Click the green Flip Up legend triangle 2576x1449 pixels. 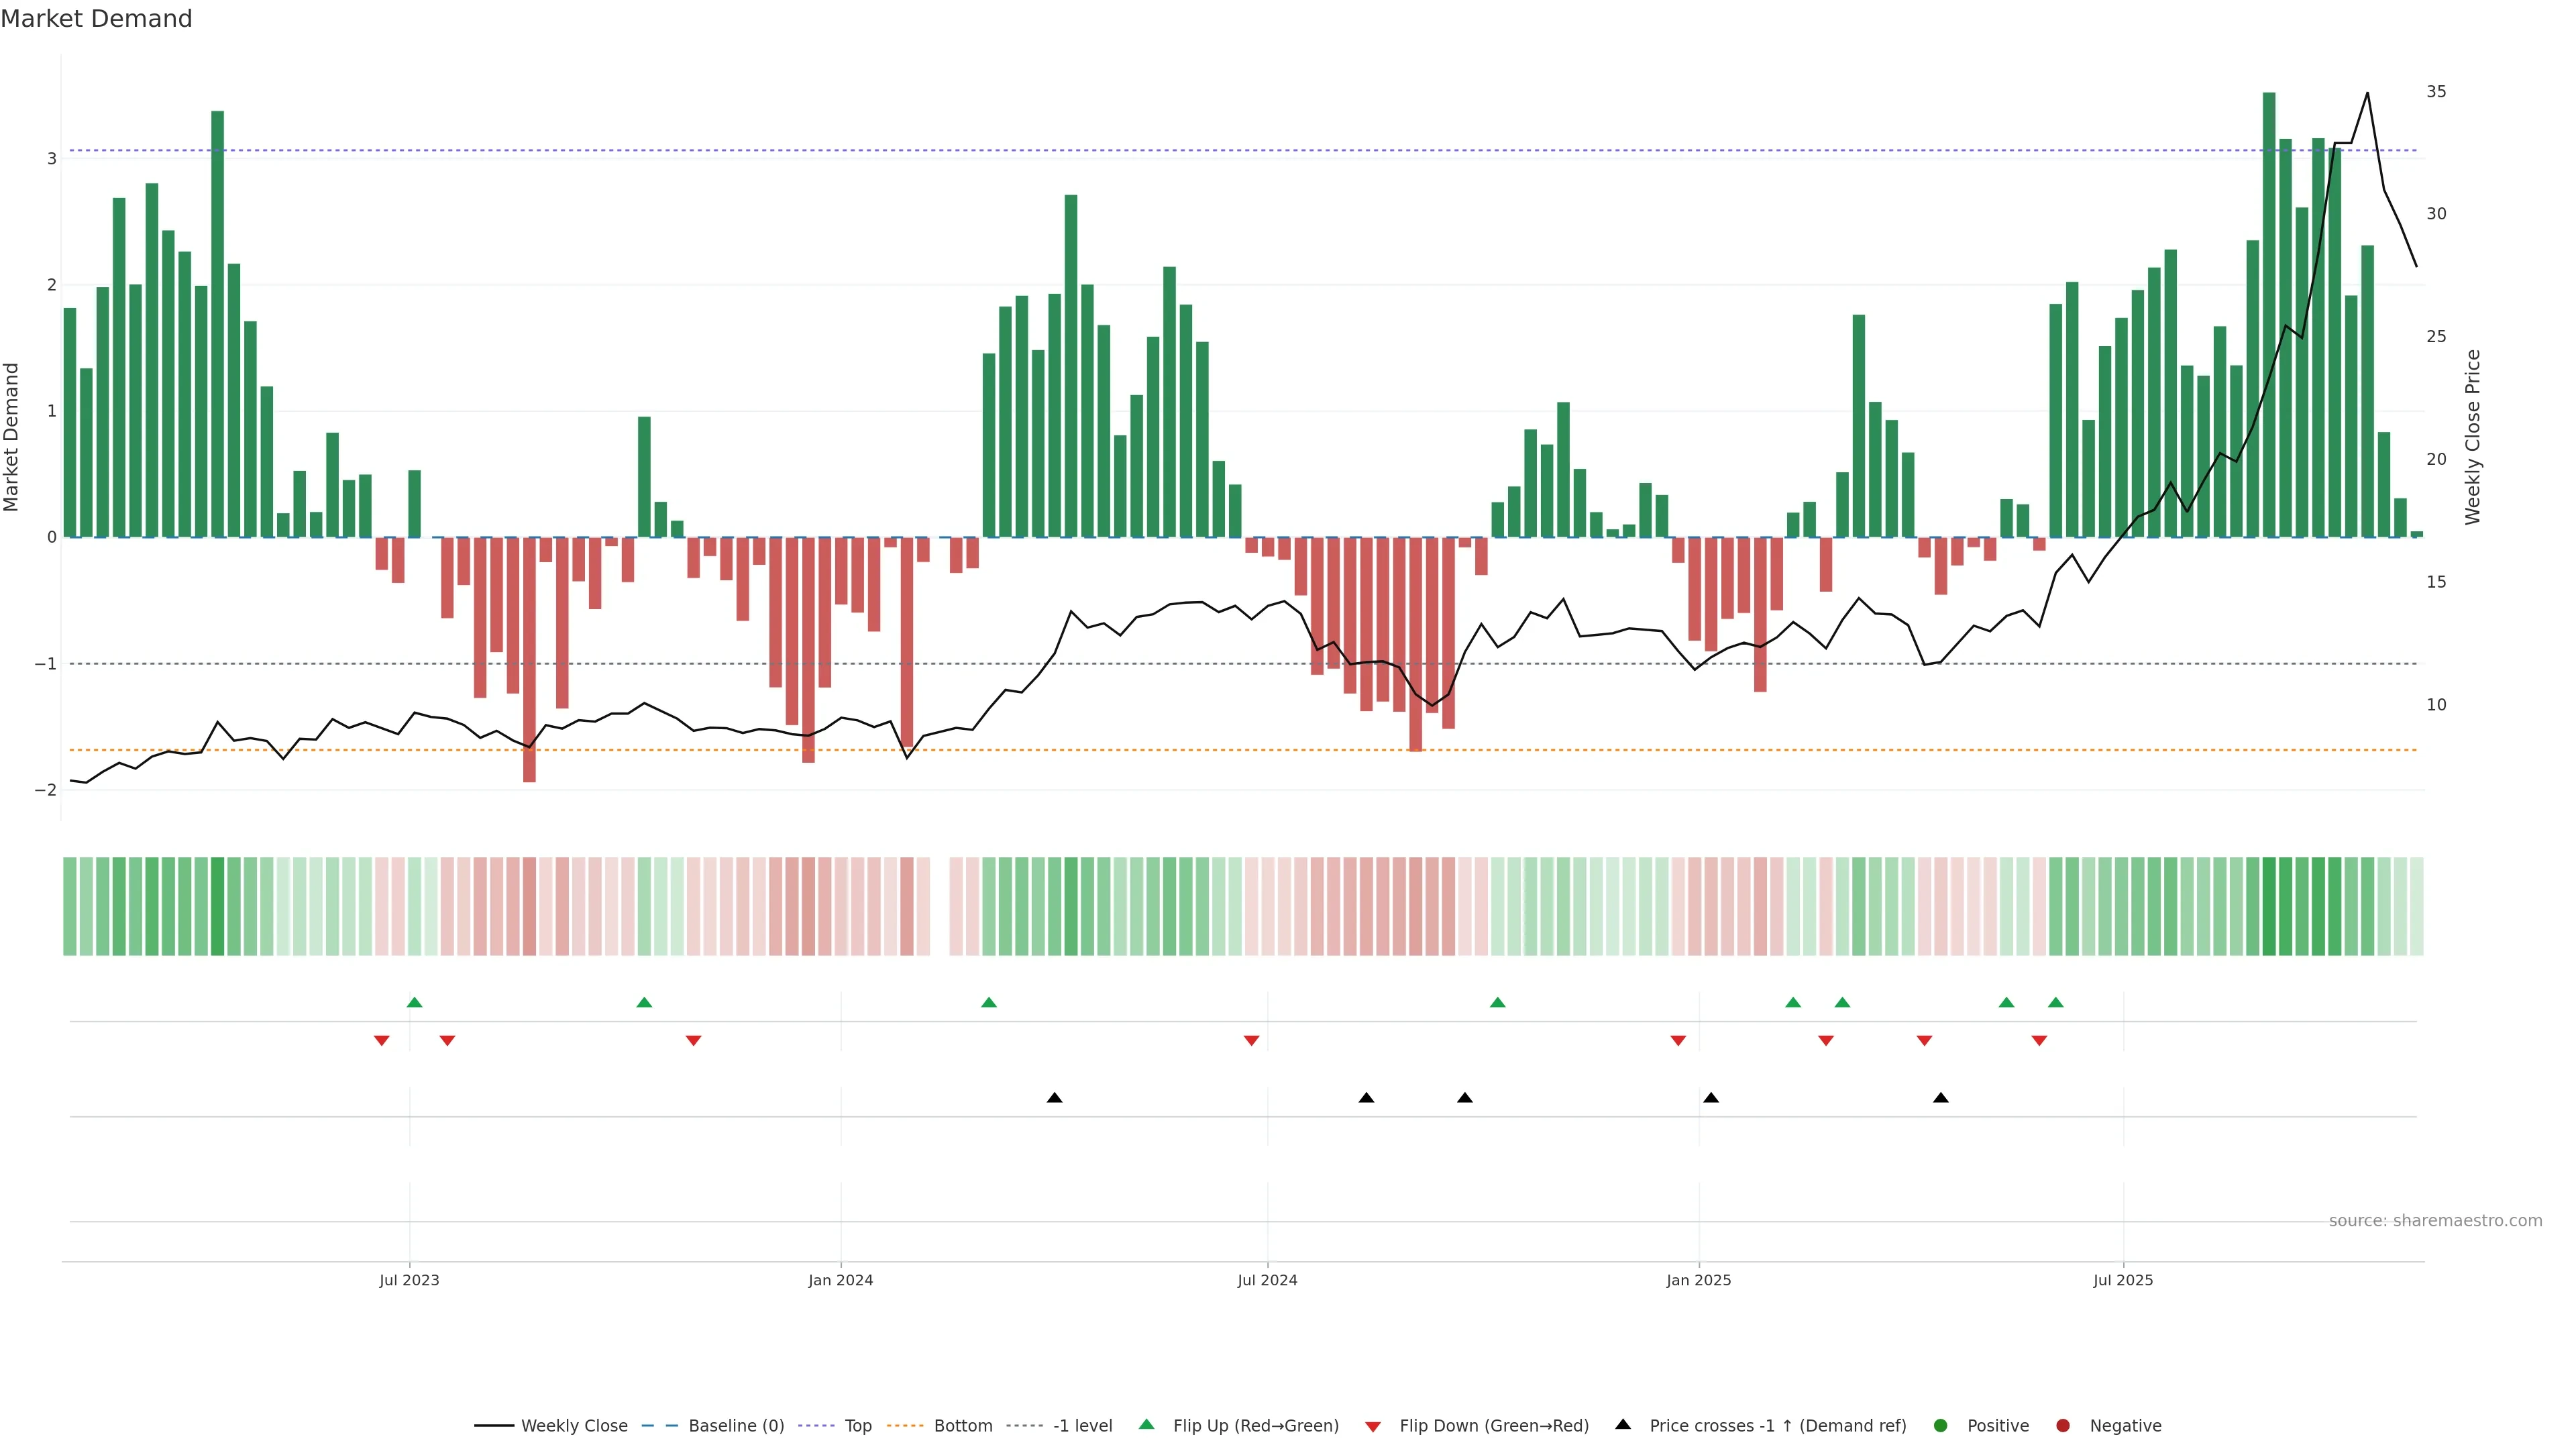pyautogui.click(x=1147, y=1424)
